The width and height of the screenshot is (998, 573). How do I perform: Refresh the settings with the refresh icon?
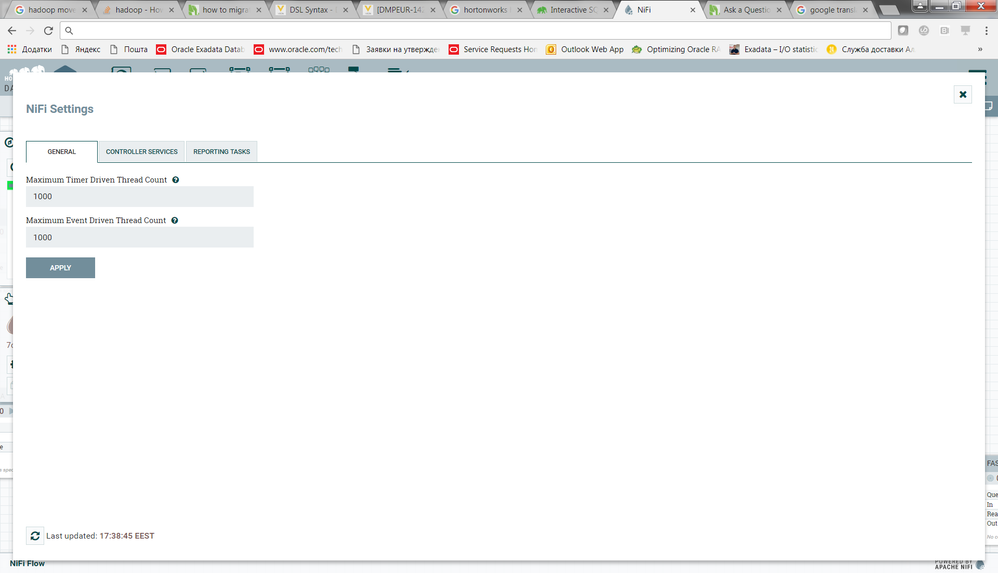35,536
